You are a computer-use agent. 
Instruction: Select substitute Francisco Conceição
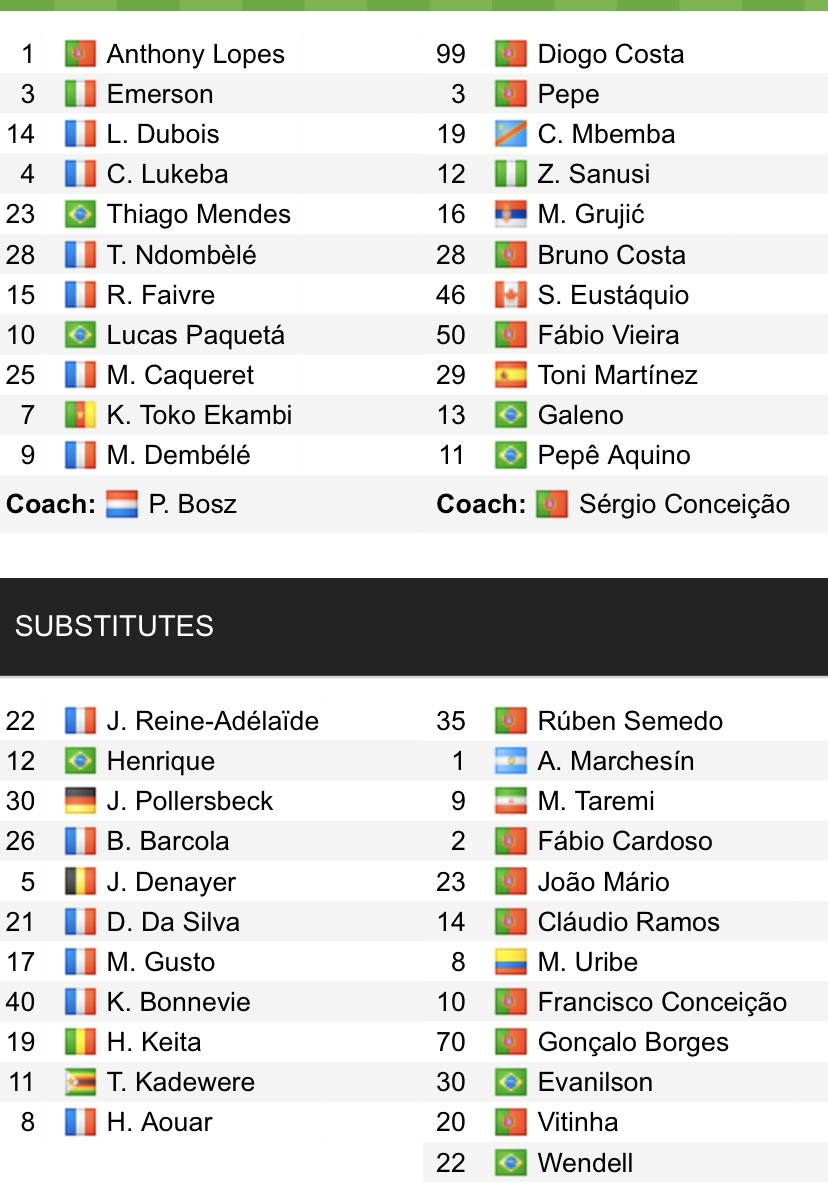pos(662,1002)
